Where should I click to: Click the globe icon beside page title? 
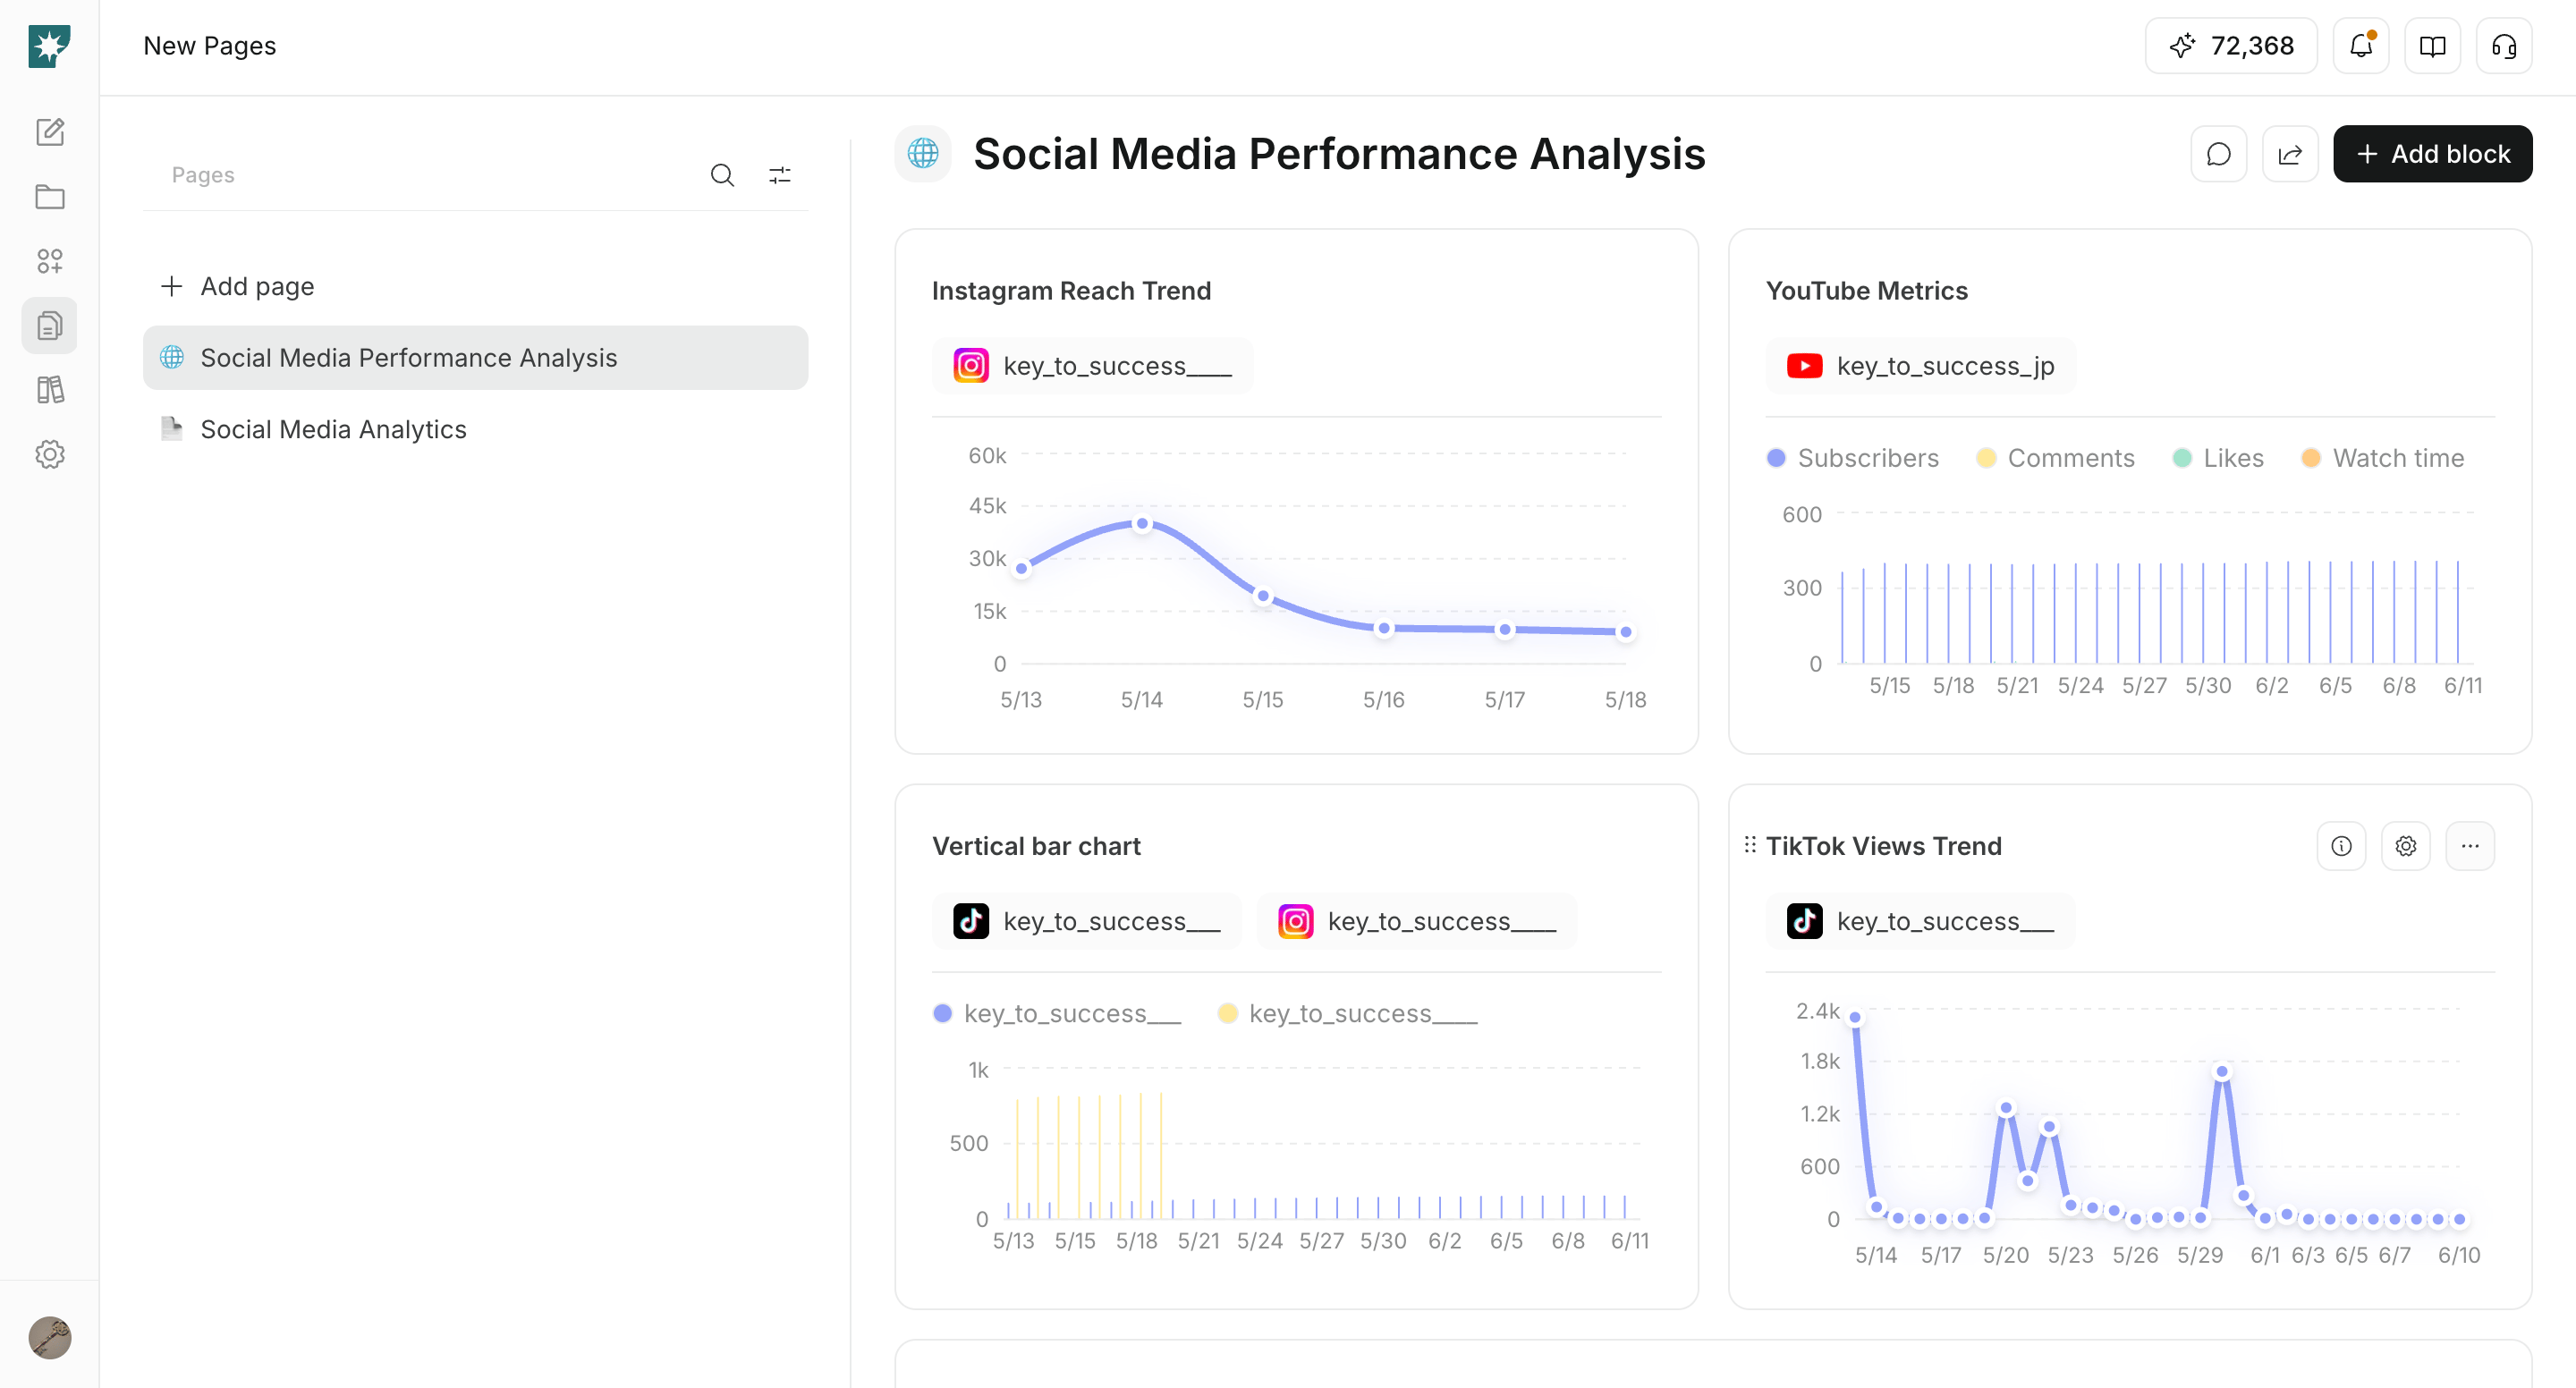click(923, 154)
